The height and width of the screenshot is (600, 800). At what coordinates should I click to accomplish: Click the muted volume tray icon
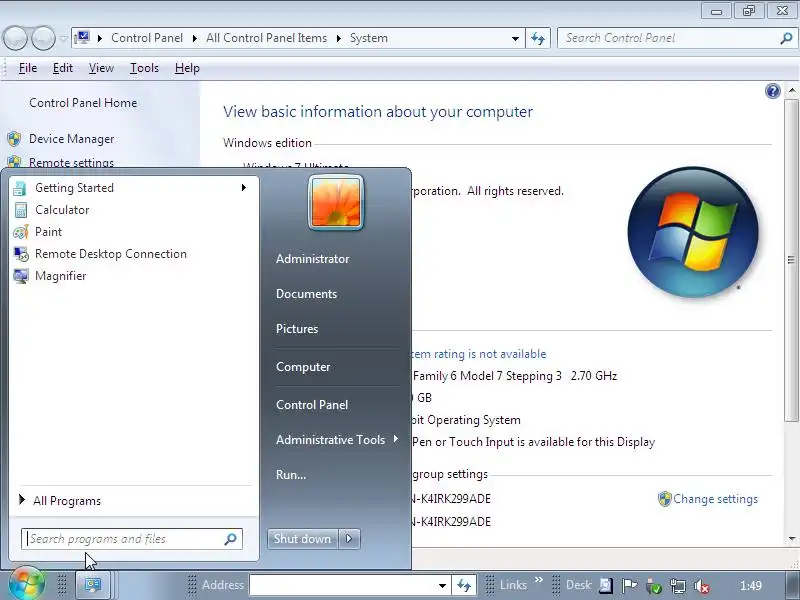point(702,586)
